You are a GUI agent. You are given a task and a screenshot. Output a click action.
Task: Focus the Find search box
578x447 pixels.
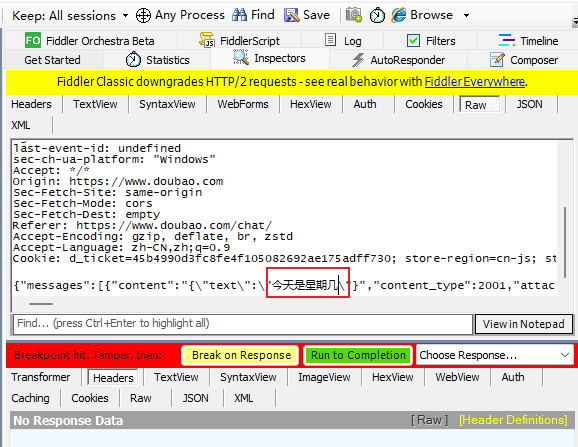(x=243, y=324)
